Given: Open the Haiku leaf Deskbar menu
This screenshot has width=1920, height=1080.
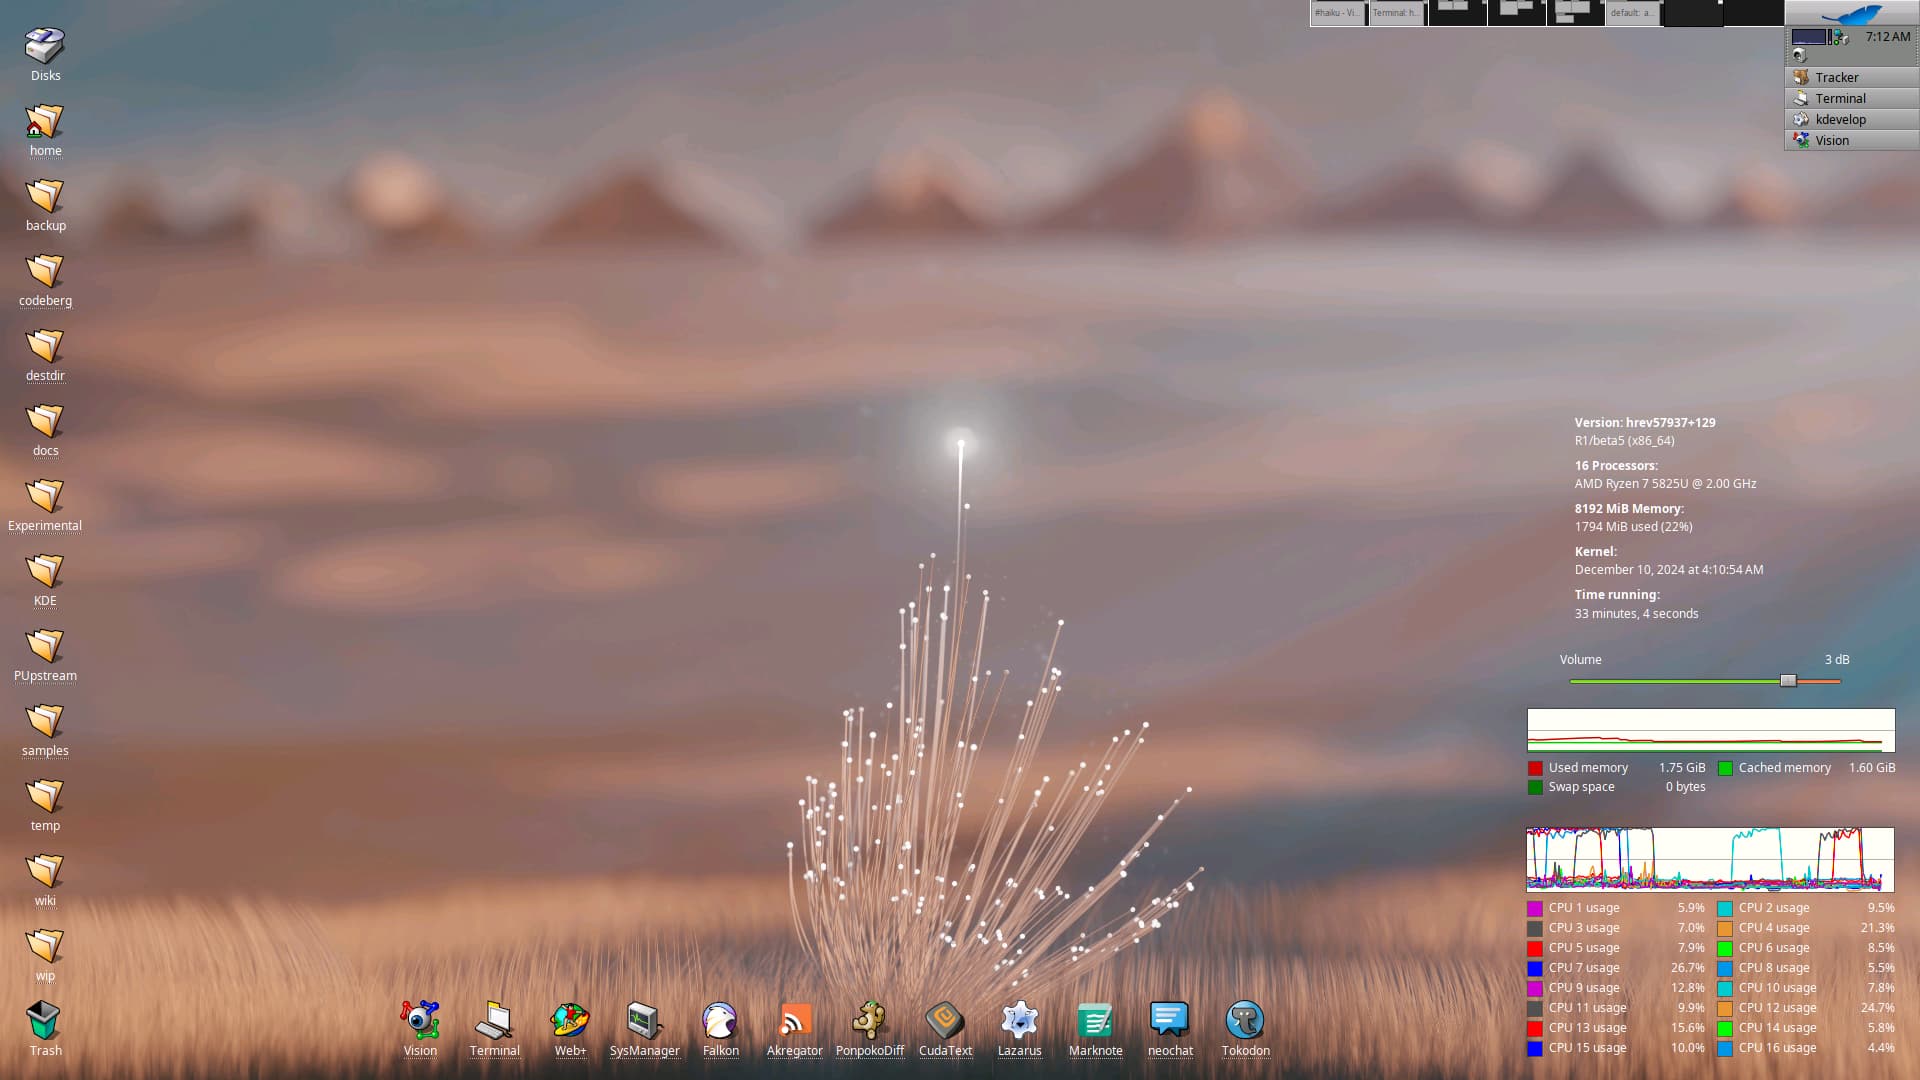Looking at the screenshot, I should [x=1852, y=13].
